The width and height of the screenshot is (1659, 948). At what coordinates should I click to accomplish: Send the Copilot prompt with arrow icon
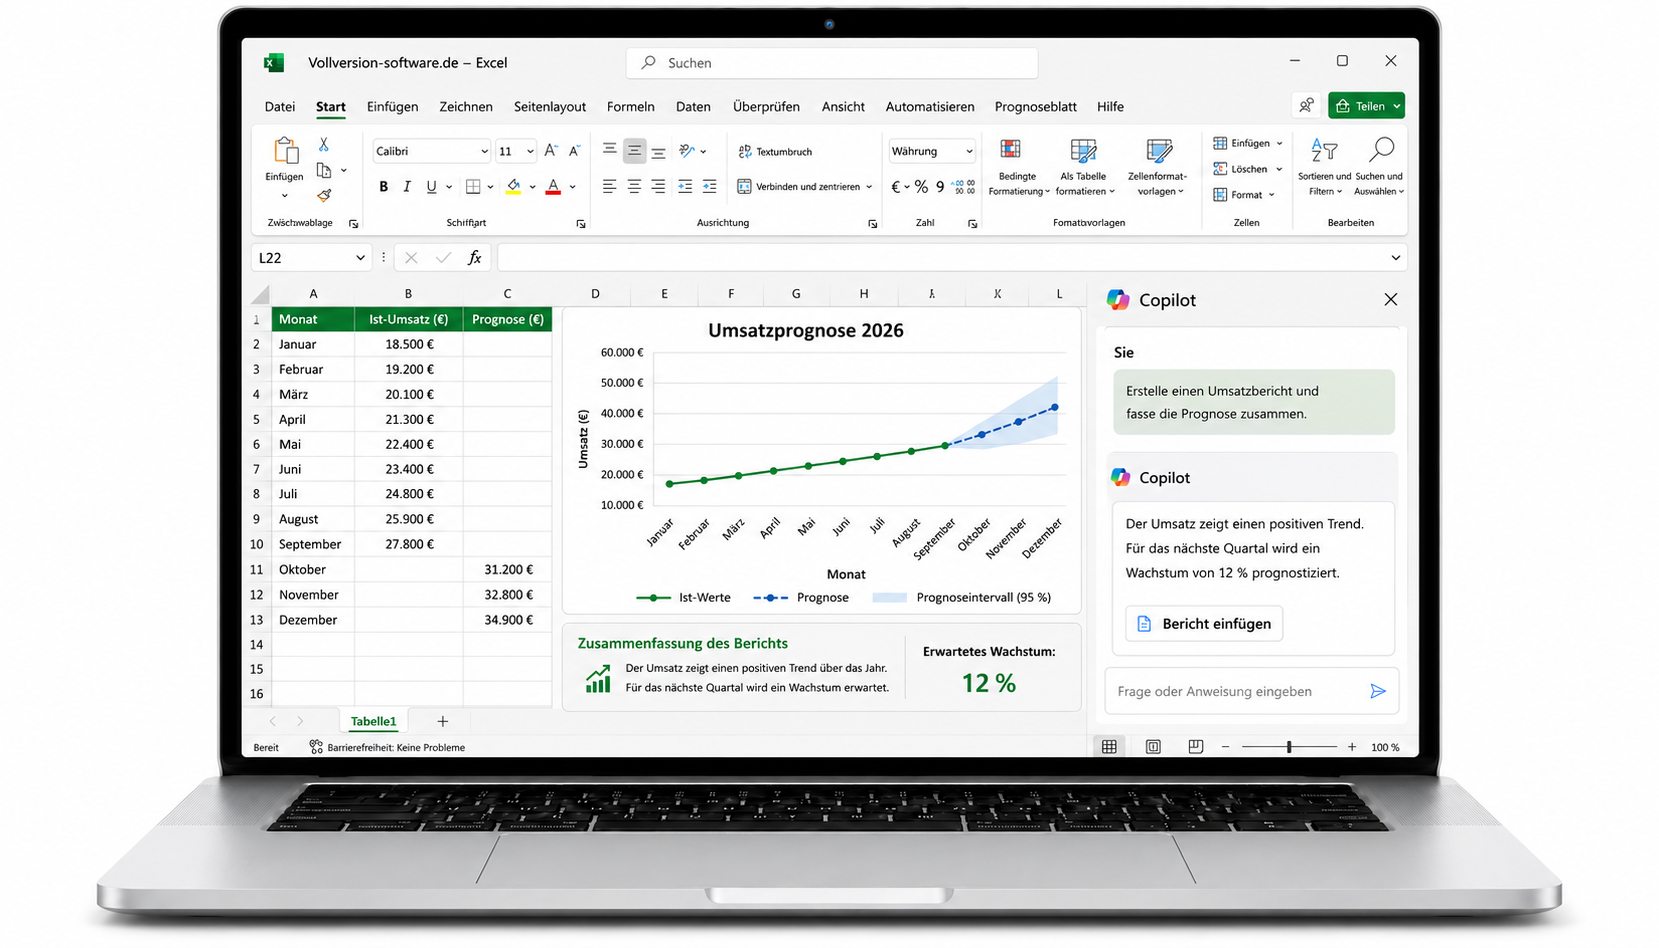click(1378, 691)
